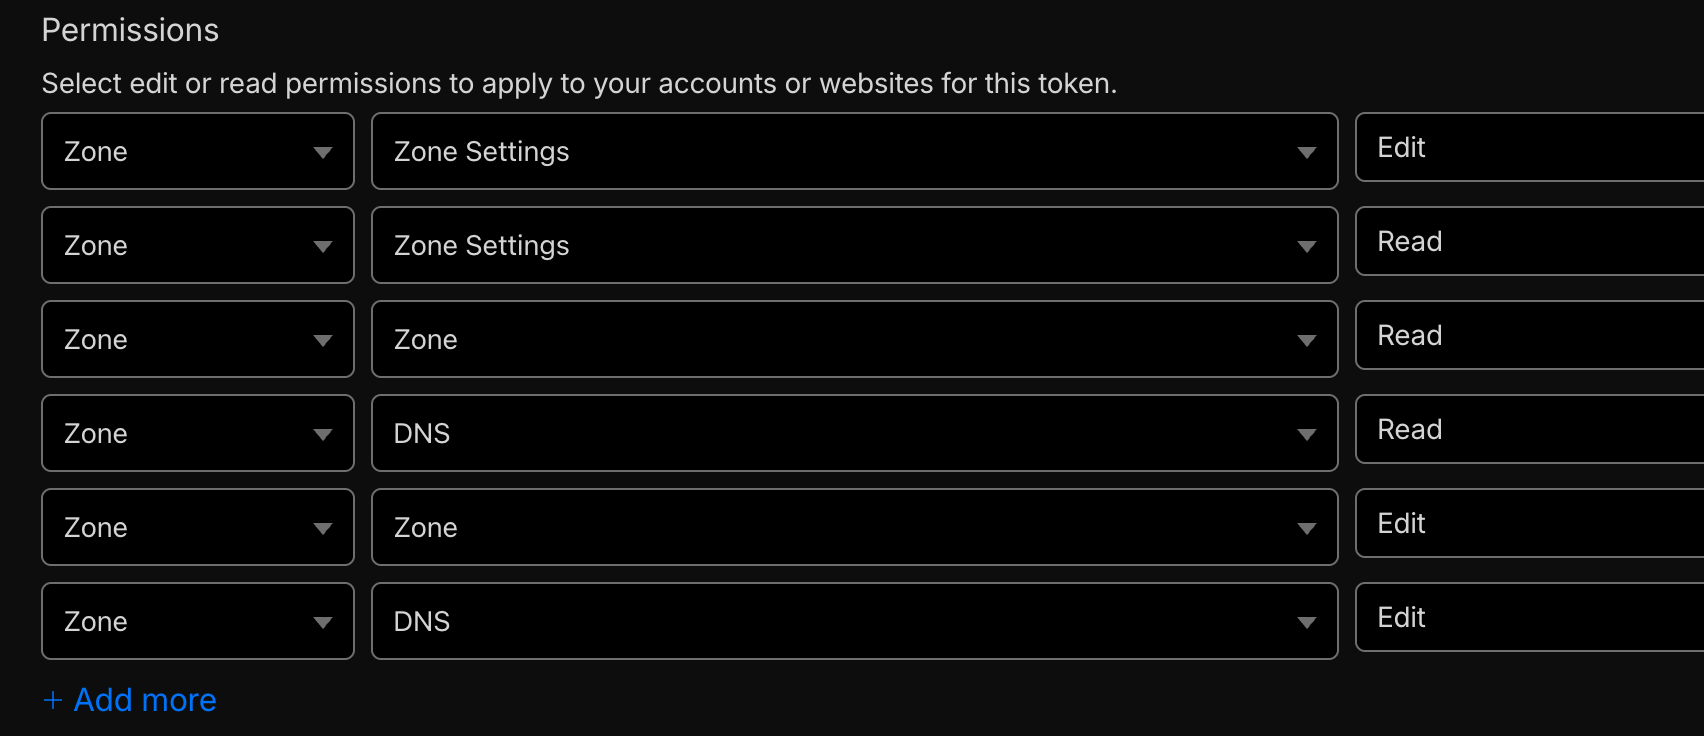The image size is (1704, 736).
Task: Open wide Zone permission dropdown paired with Edit
Action: [x=854, y=527]
